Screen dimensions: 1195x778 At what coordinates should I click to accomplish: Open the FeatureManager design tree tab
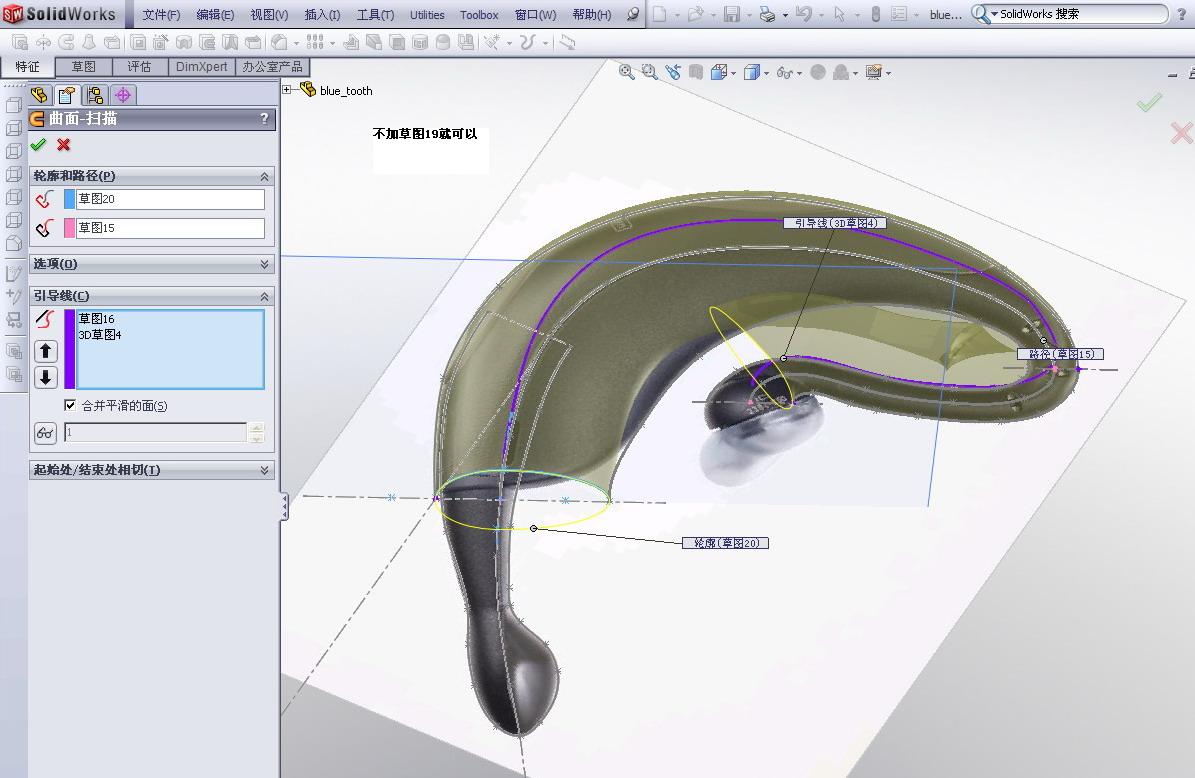(x=40, y=95)
